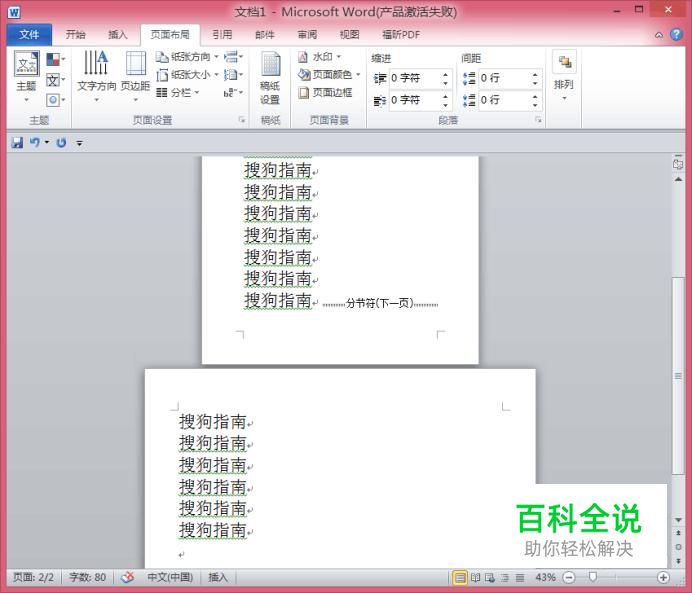The width and height of the screenshot is (692, 593).
Task: Undo last action
Action: [x=34, y=143]
